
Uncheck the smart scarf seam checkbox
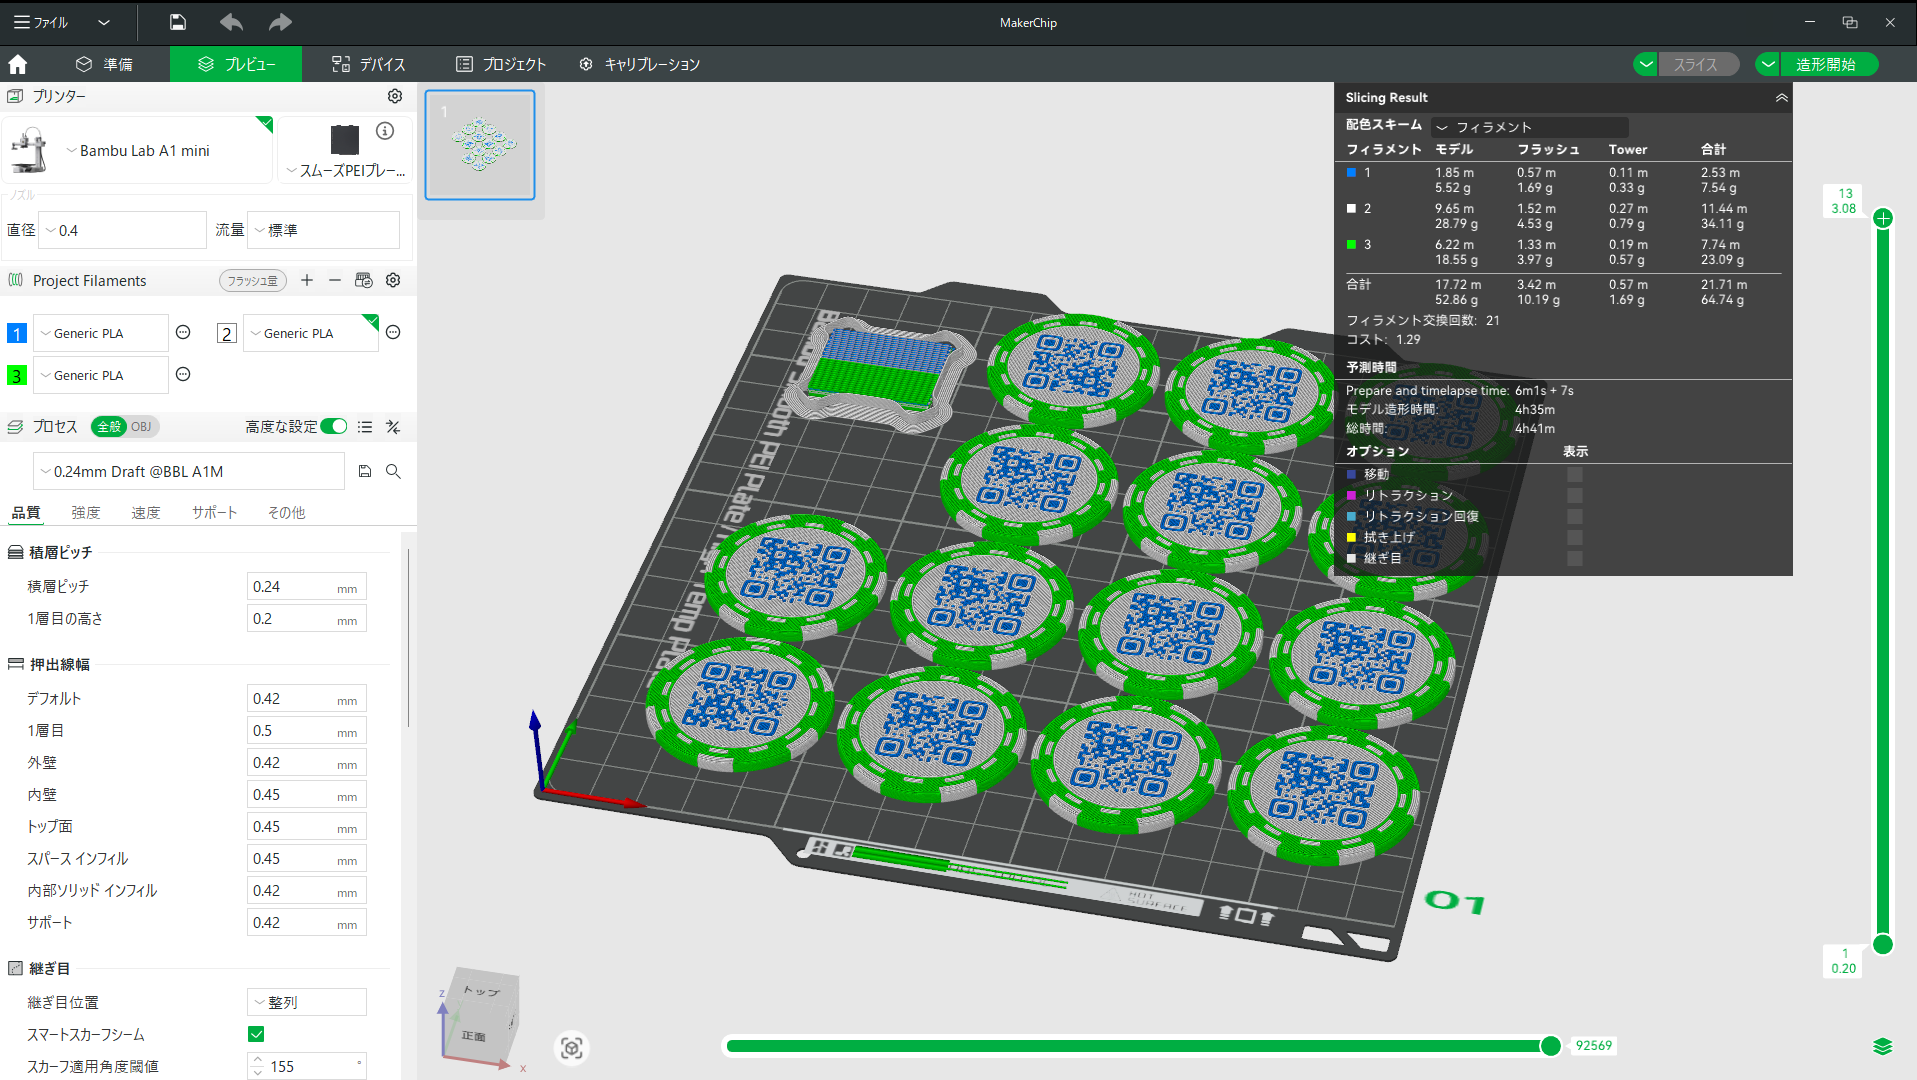point(256,1034)
